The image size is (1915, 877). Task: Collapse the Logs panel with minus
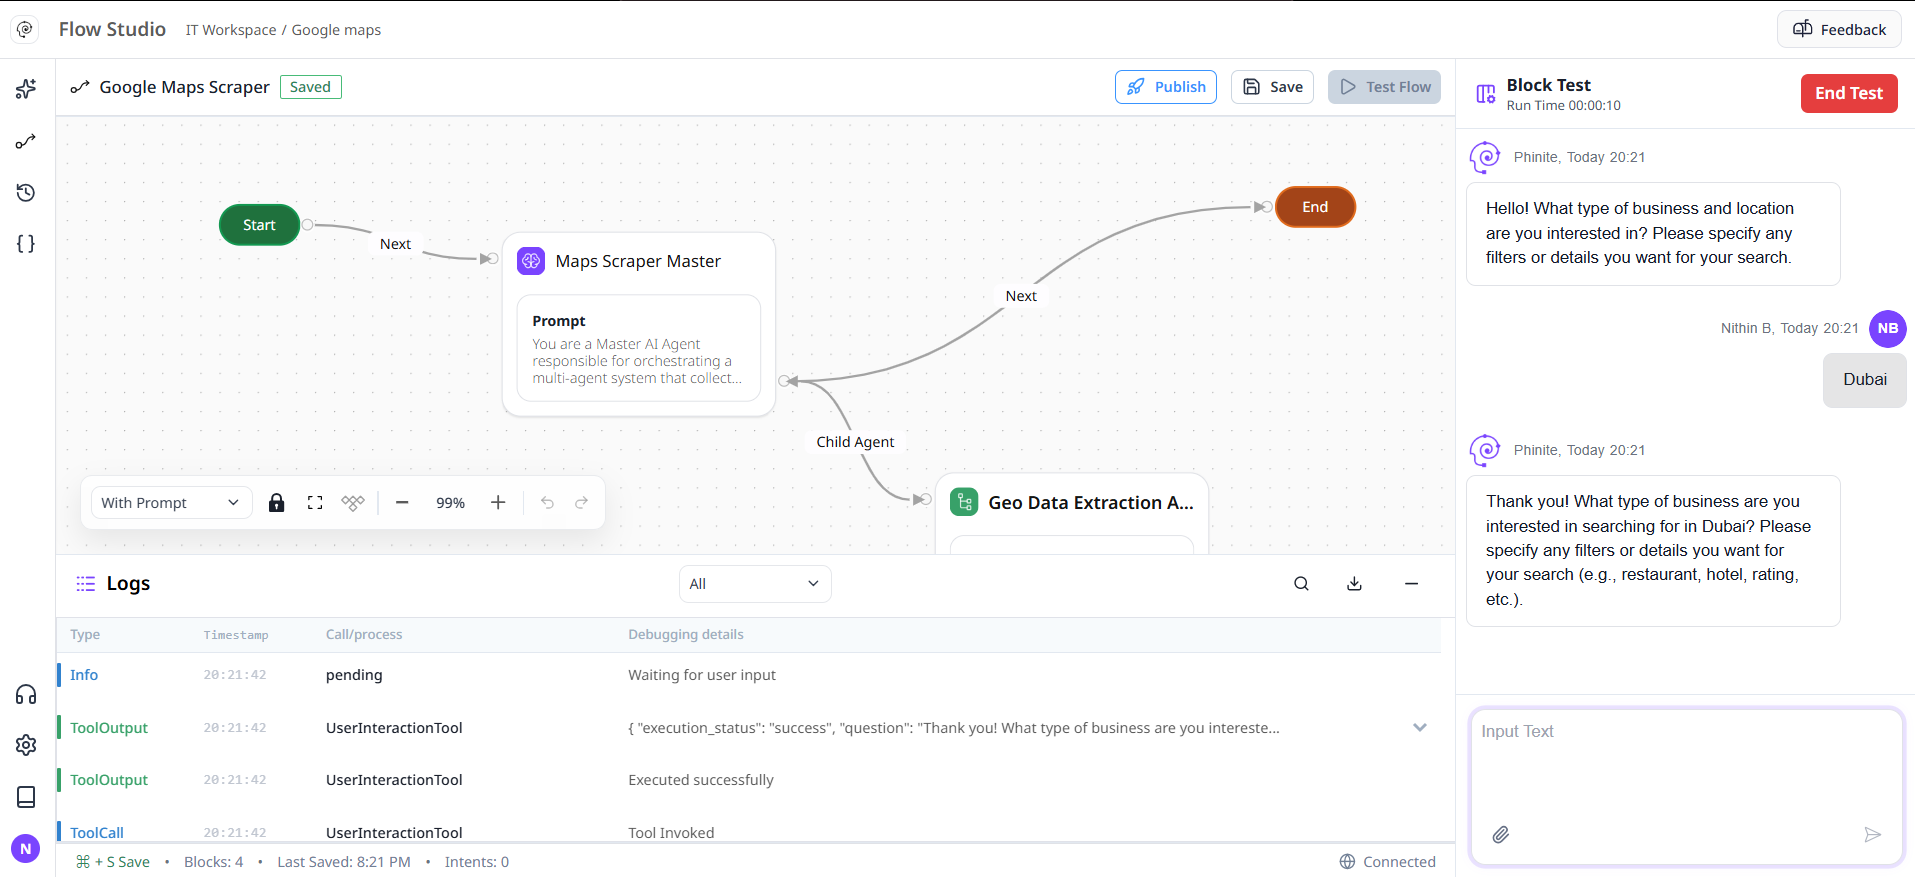[x=1411, y=584]
